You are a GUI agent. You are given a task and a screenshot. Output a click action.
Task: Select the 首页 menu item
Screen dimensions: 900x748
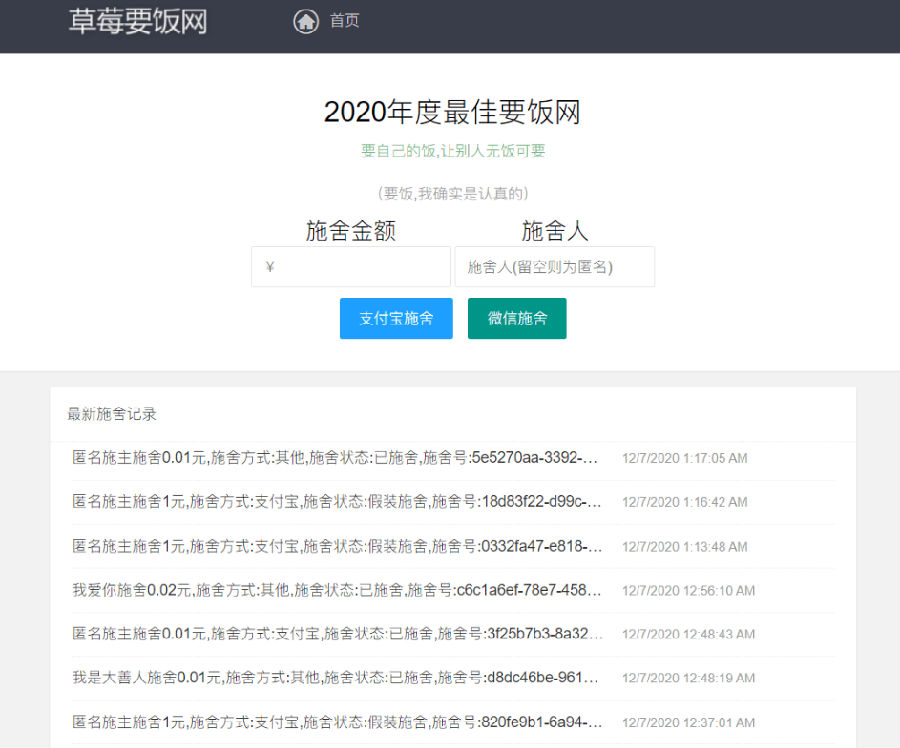click(343, 20)
